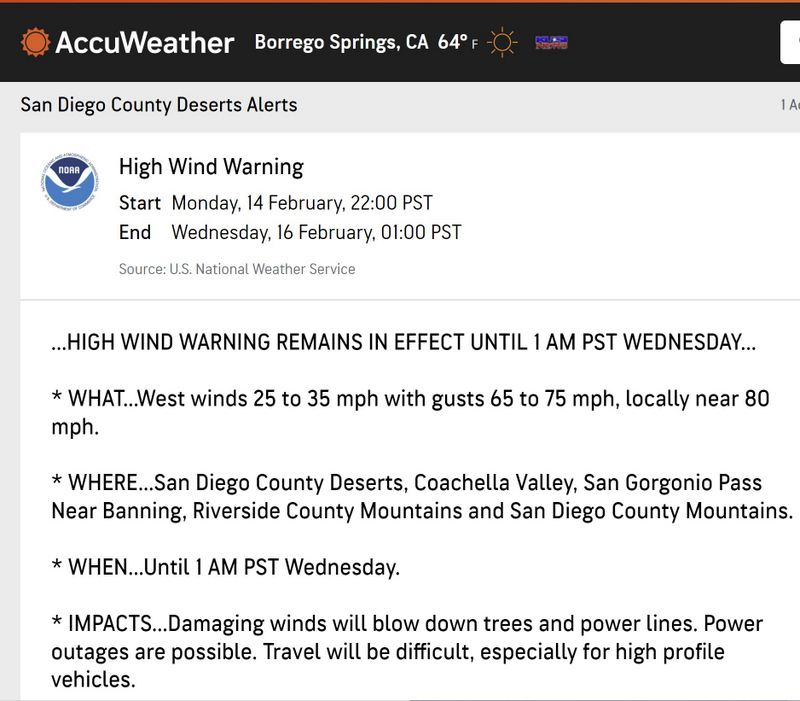Click the AccuWeather wordmark text
Image resolution: width=800 pixels, height=701 pixels.
(x=145, y=42)
